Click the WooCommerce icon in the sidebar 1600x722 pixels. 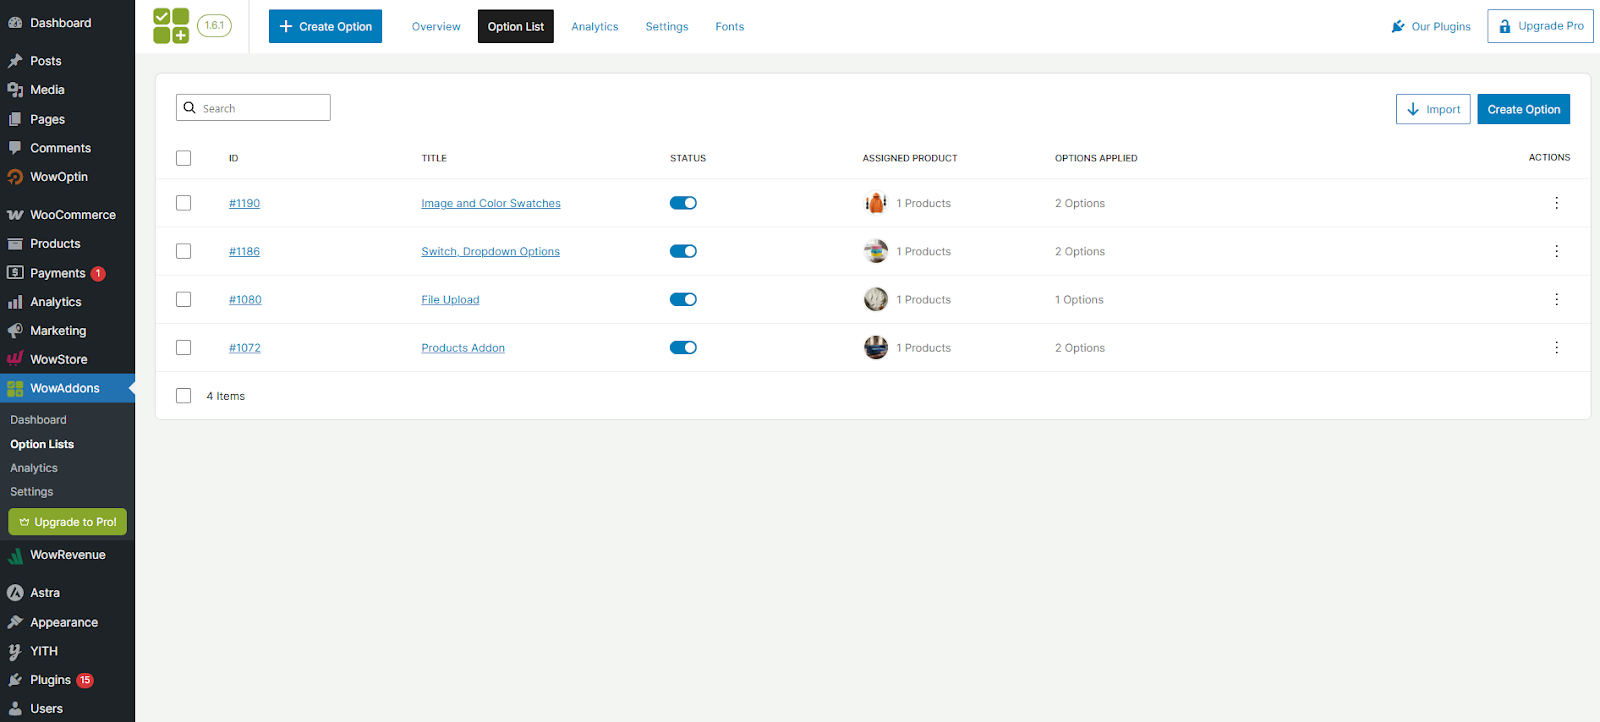click(x=15, y=215)
